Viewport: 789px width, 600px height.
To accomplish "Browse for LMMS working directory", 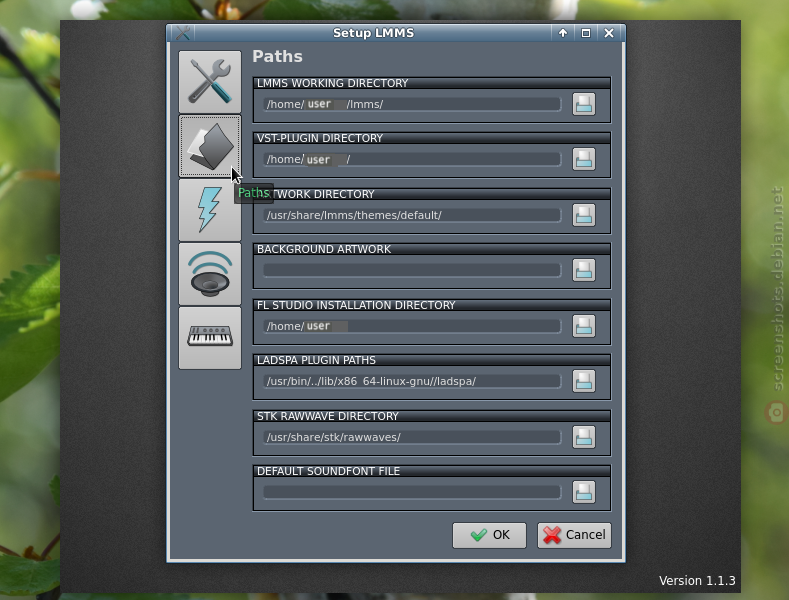I will point(584,104).
